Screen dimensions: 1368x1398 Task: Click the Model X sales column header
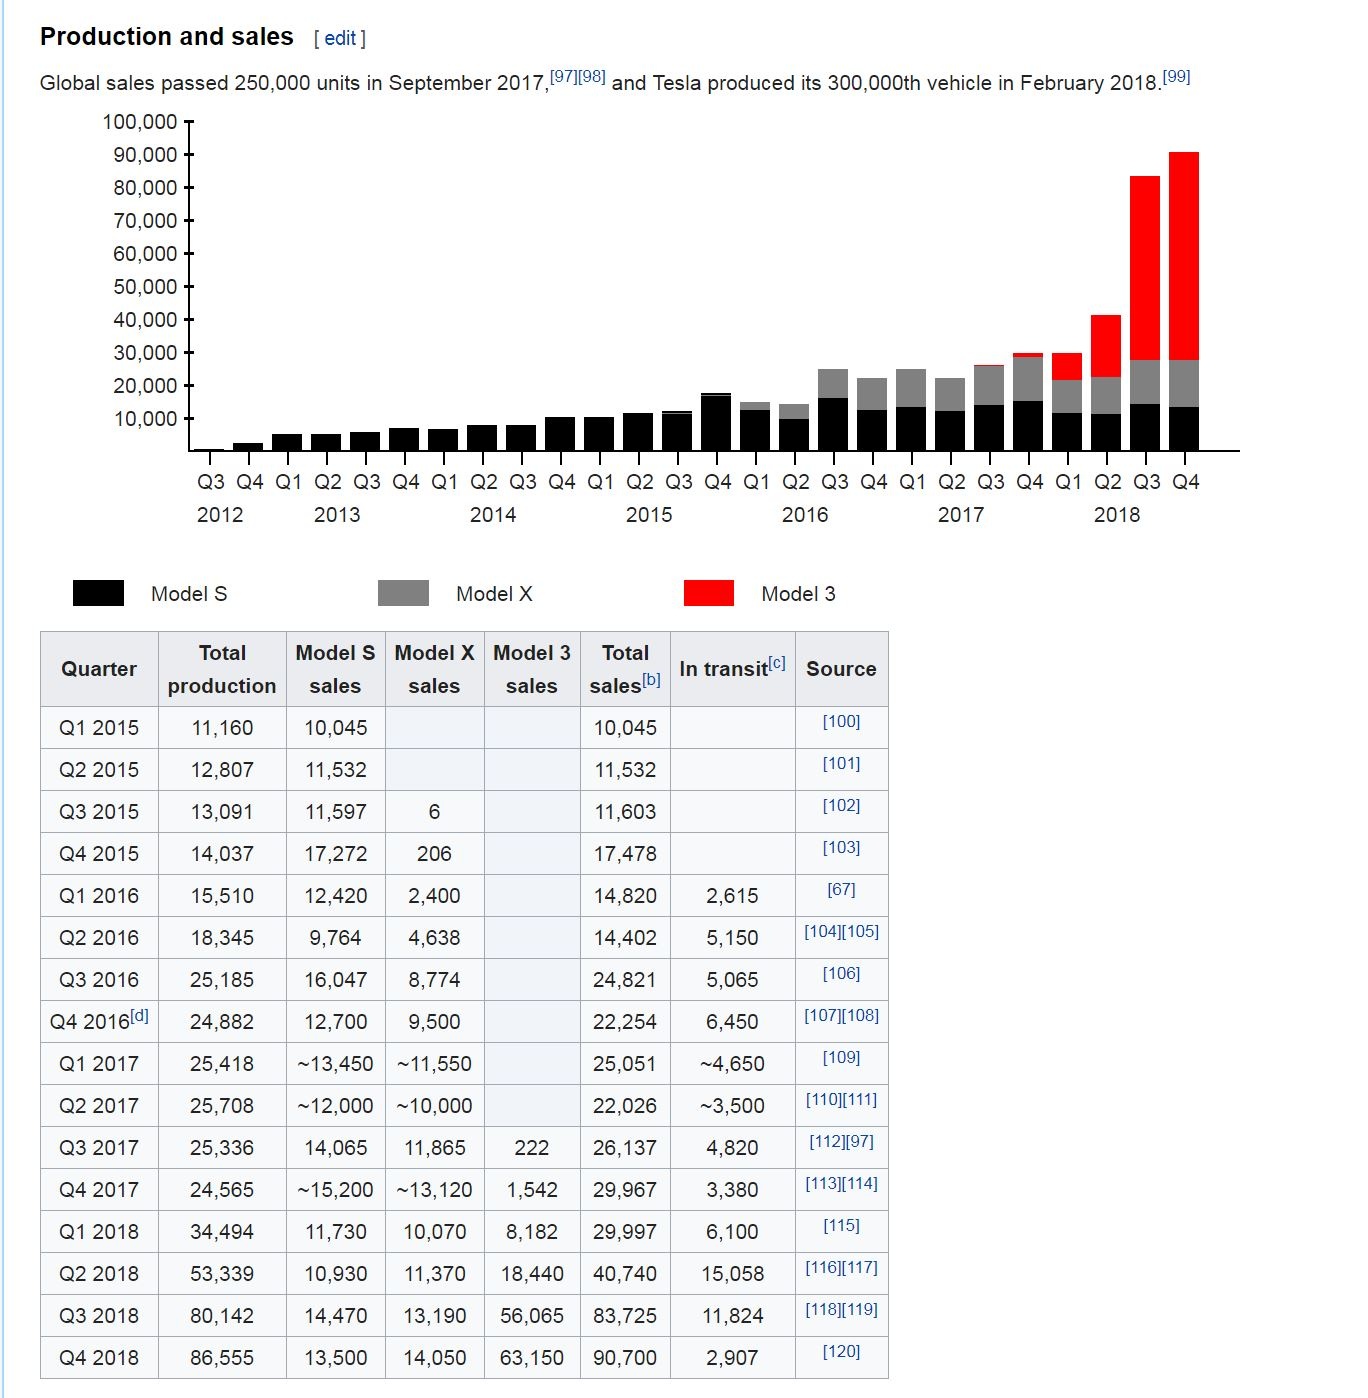pos(434,669)
